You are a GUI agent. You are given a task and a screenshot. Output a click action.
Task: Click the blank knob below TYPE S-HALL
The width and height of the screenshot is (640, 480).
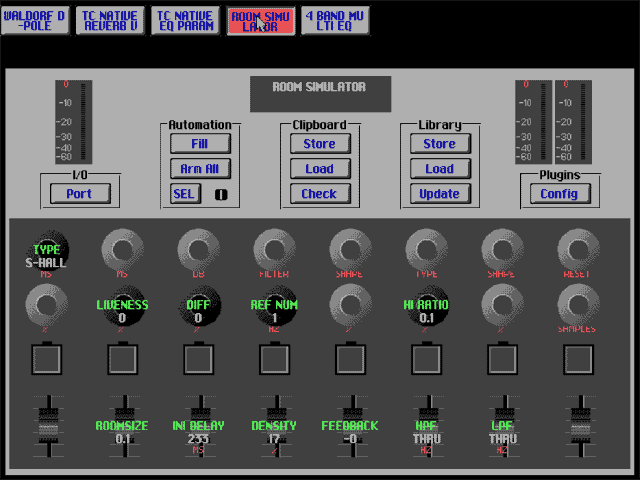pos(47,305)
